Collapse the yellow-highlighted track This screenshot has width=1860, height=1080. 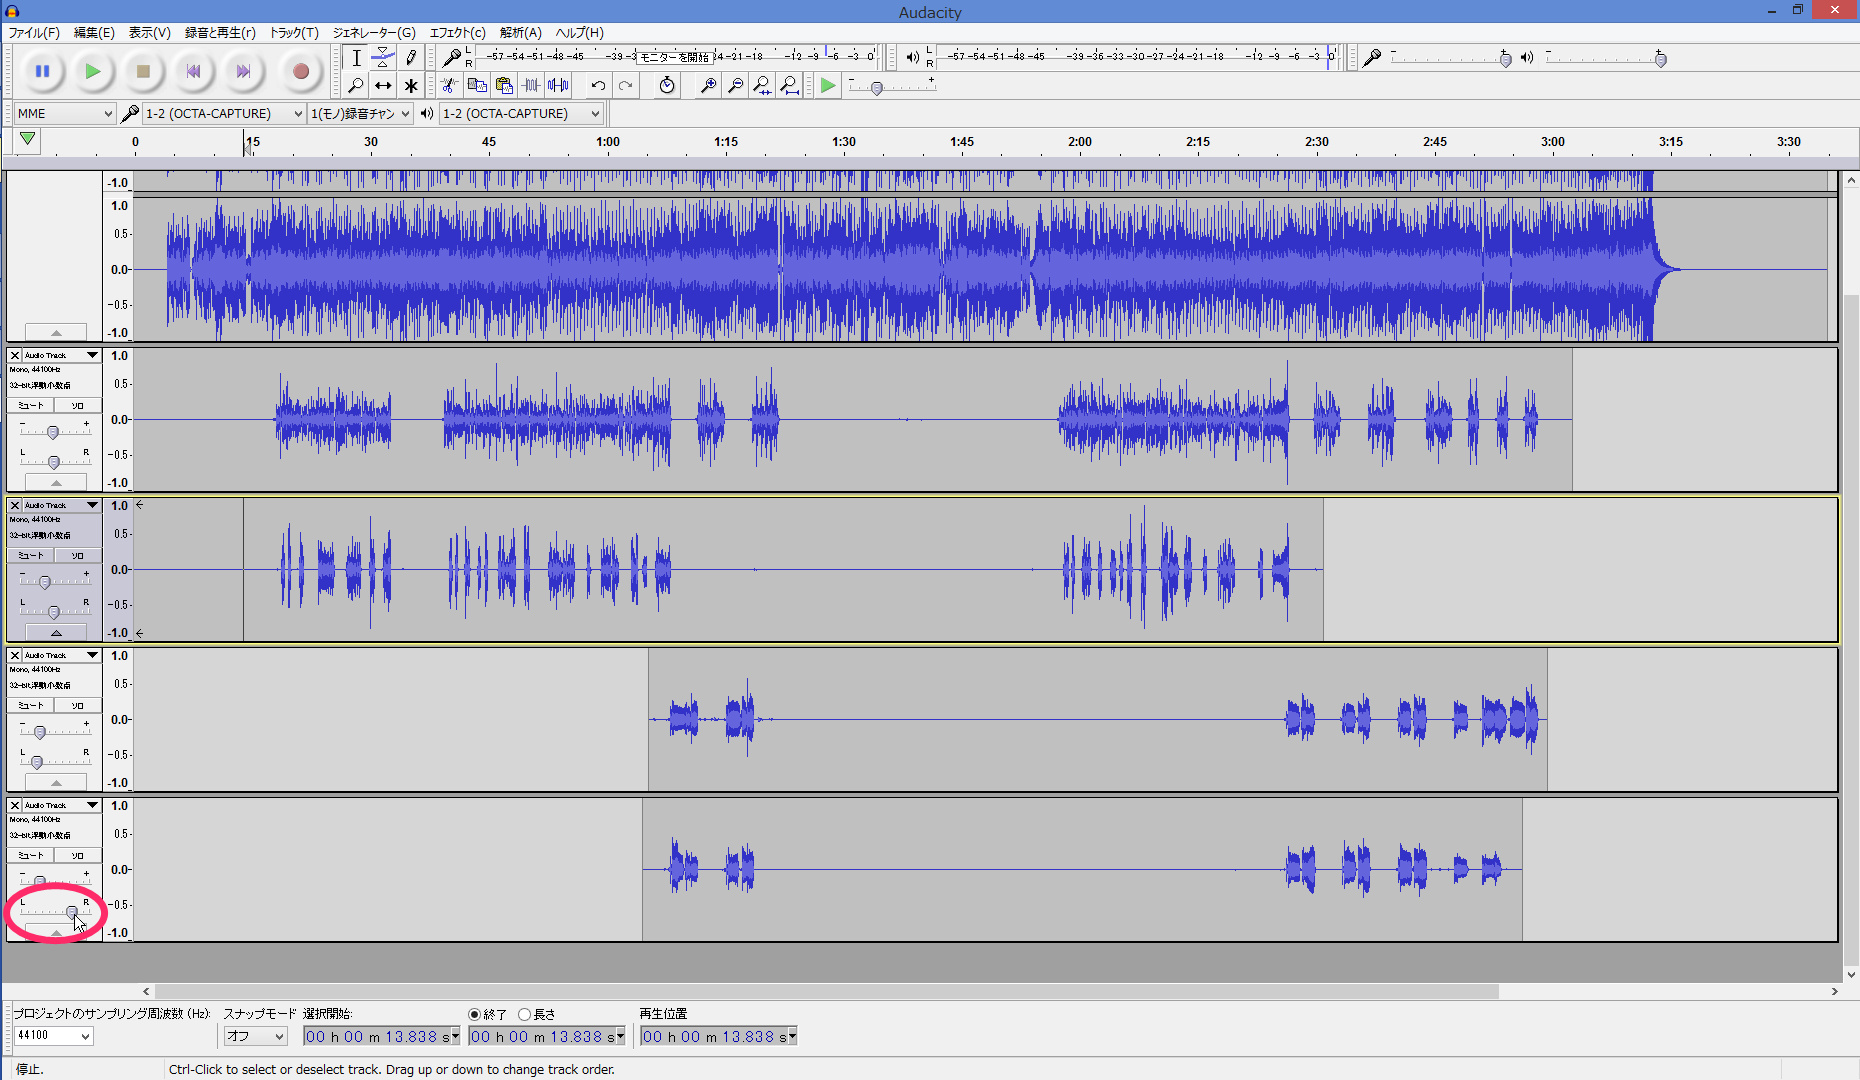pos(56,633)
